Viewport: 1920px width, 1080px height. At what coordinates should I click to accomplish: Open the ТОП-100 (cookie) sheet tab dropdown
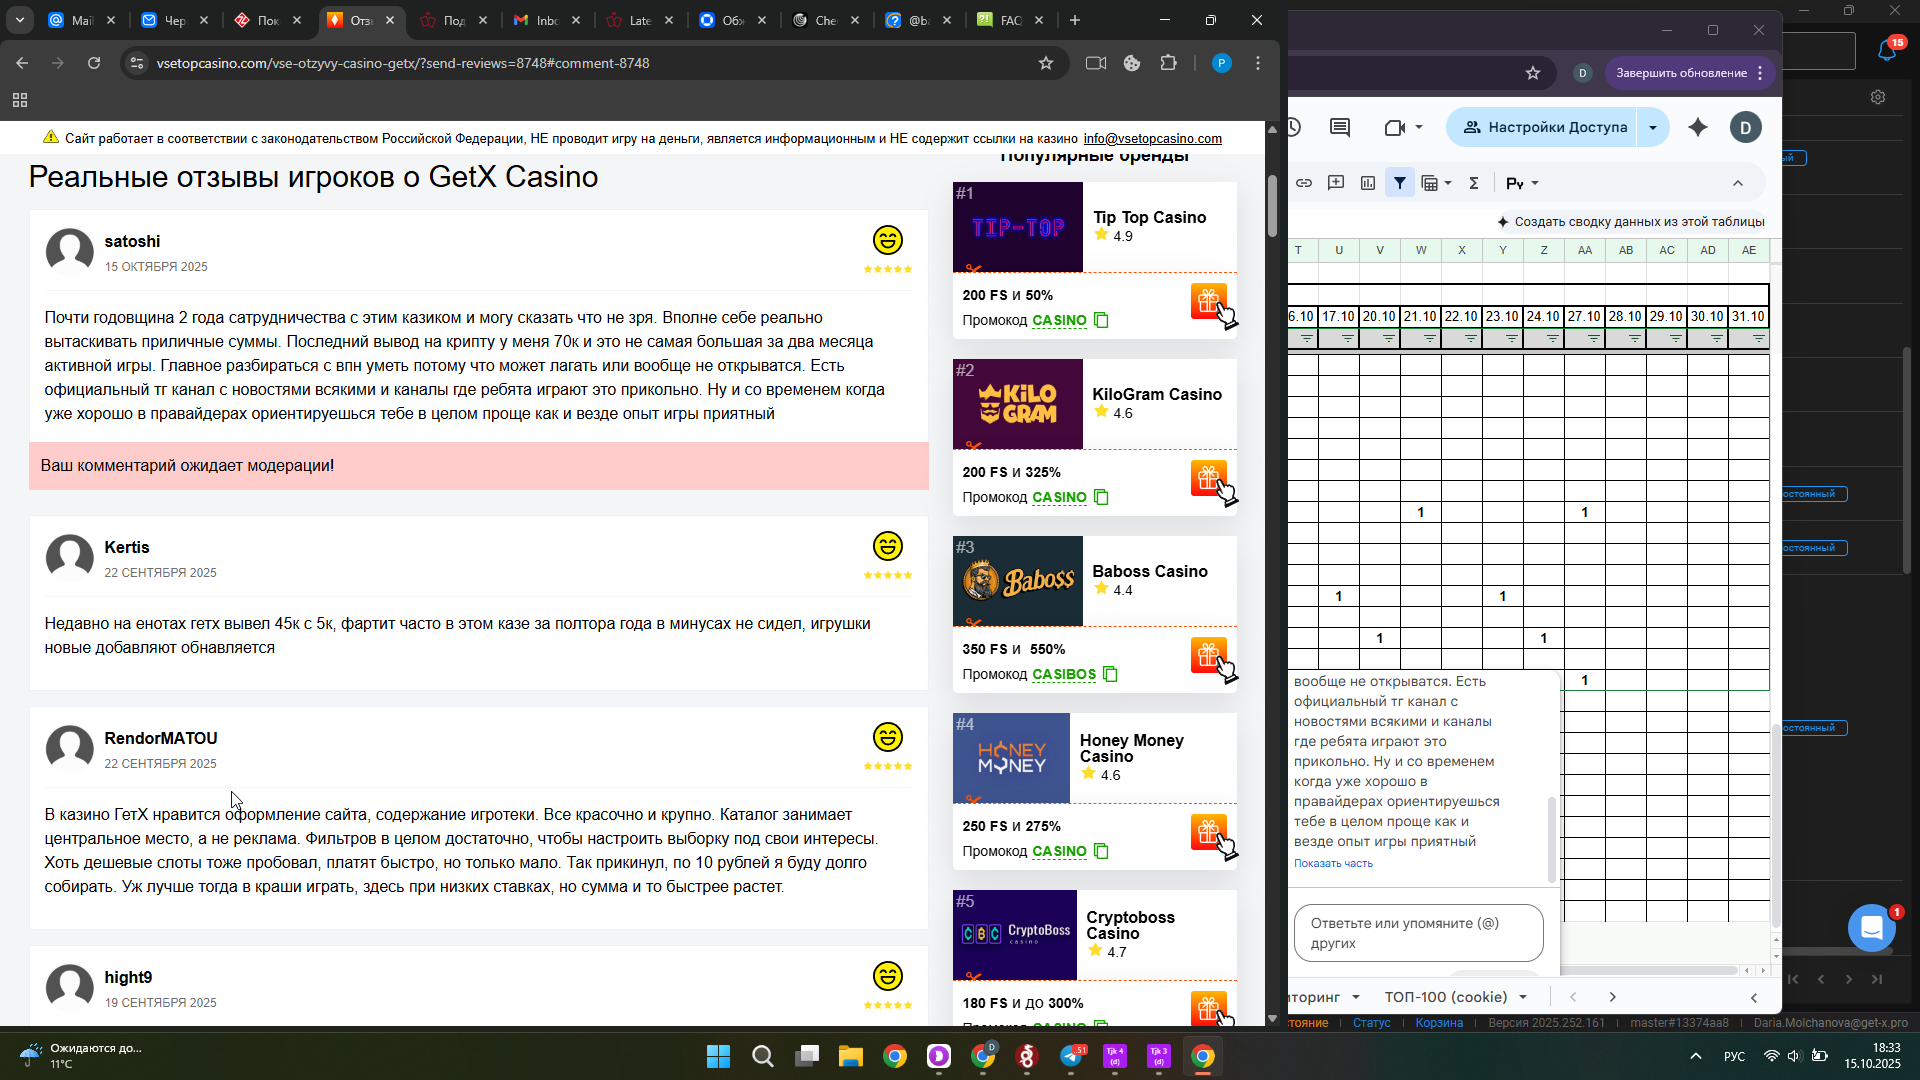point(1523,997)
